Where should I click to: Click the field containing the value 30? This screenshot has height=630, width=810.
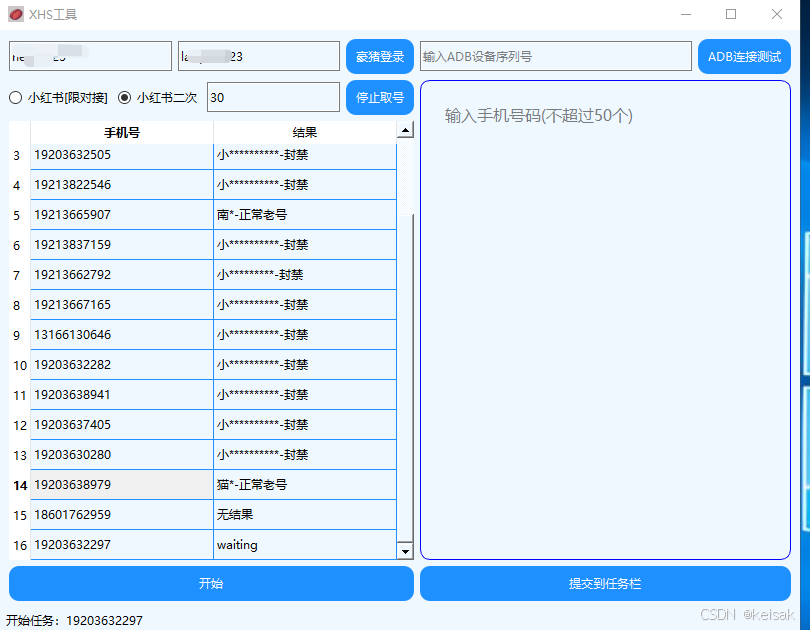coord(273,97)
